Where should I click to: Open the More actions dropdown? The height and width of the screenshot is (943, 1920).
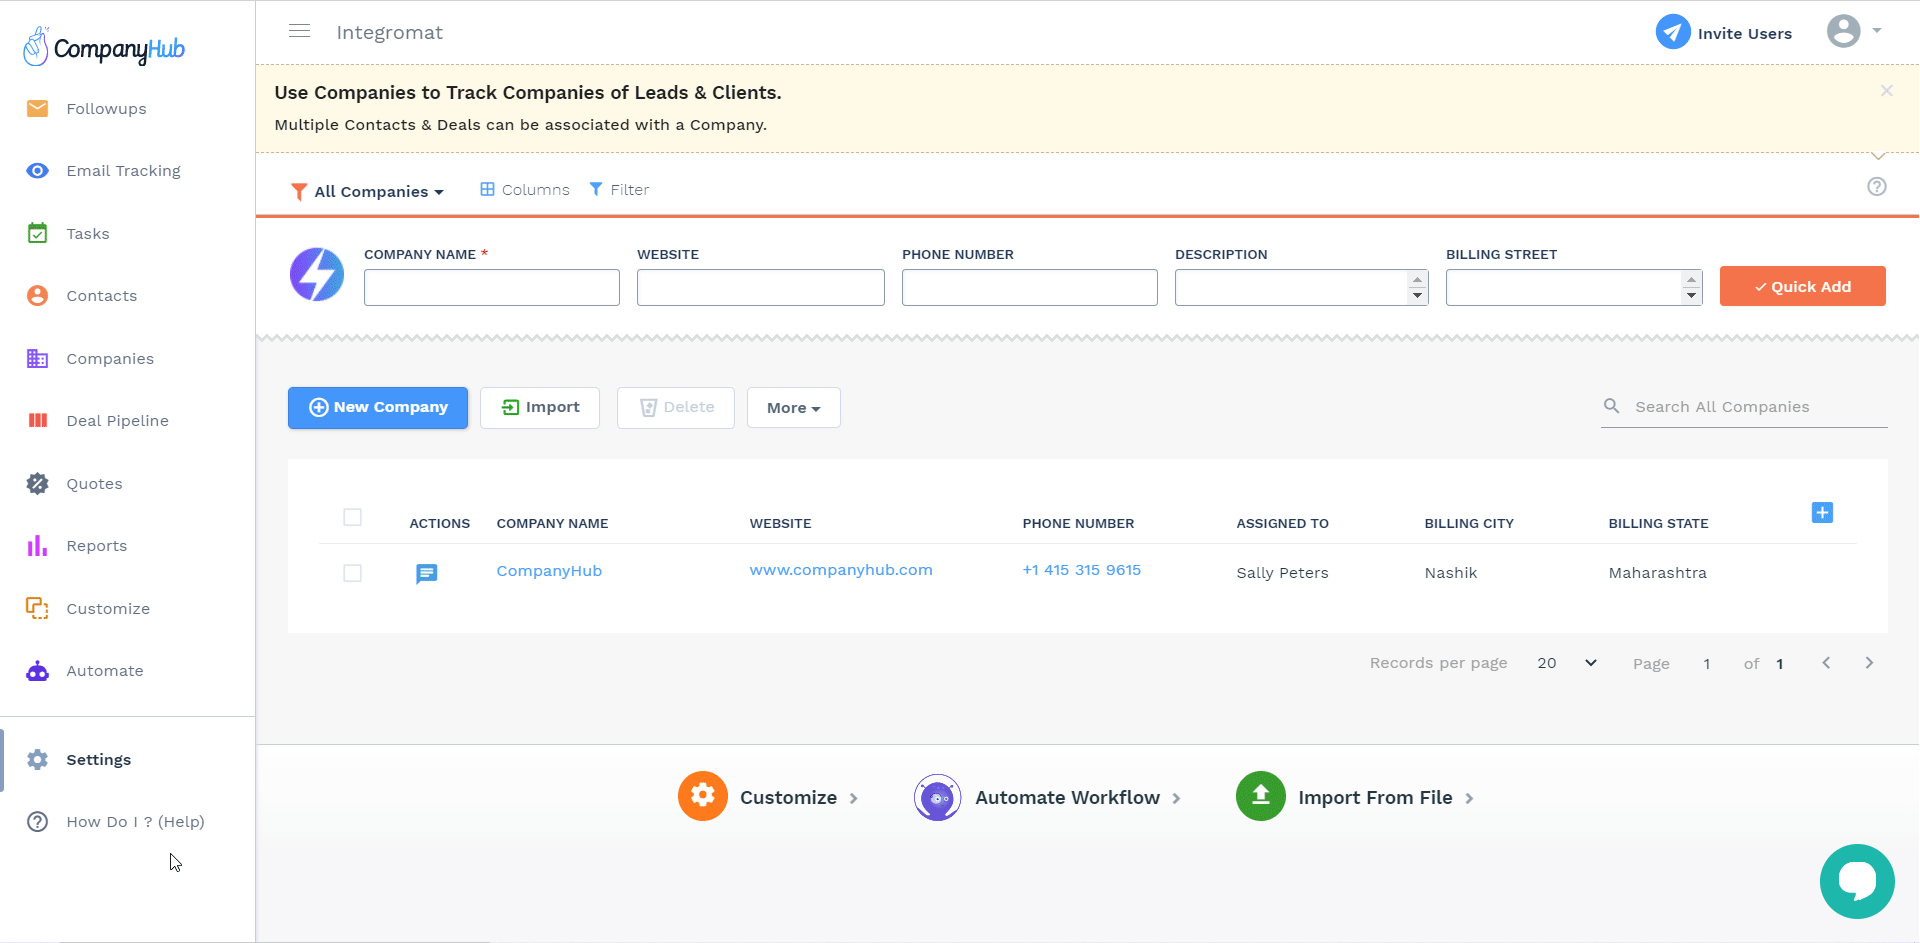pos(794,408)
